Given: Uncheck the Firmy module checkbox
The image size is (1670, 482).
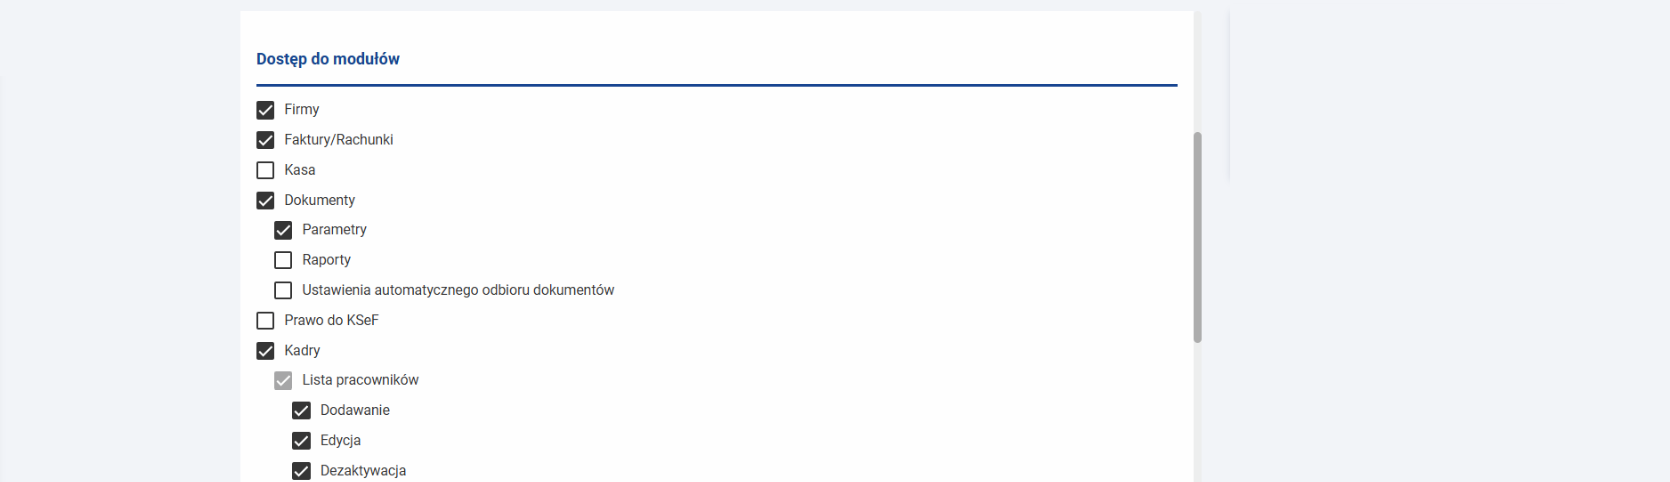Looking at the screenshot, I should pyautogui.click(x=265, y=110).
